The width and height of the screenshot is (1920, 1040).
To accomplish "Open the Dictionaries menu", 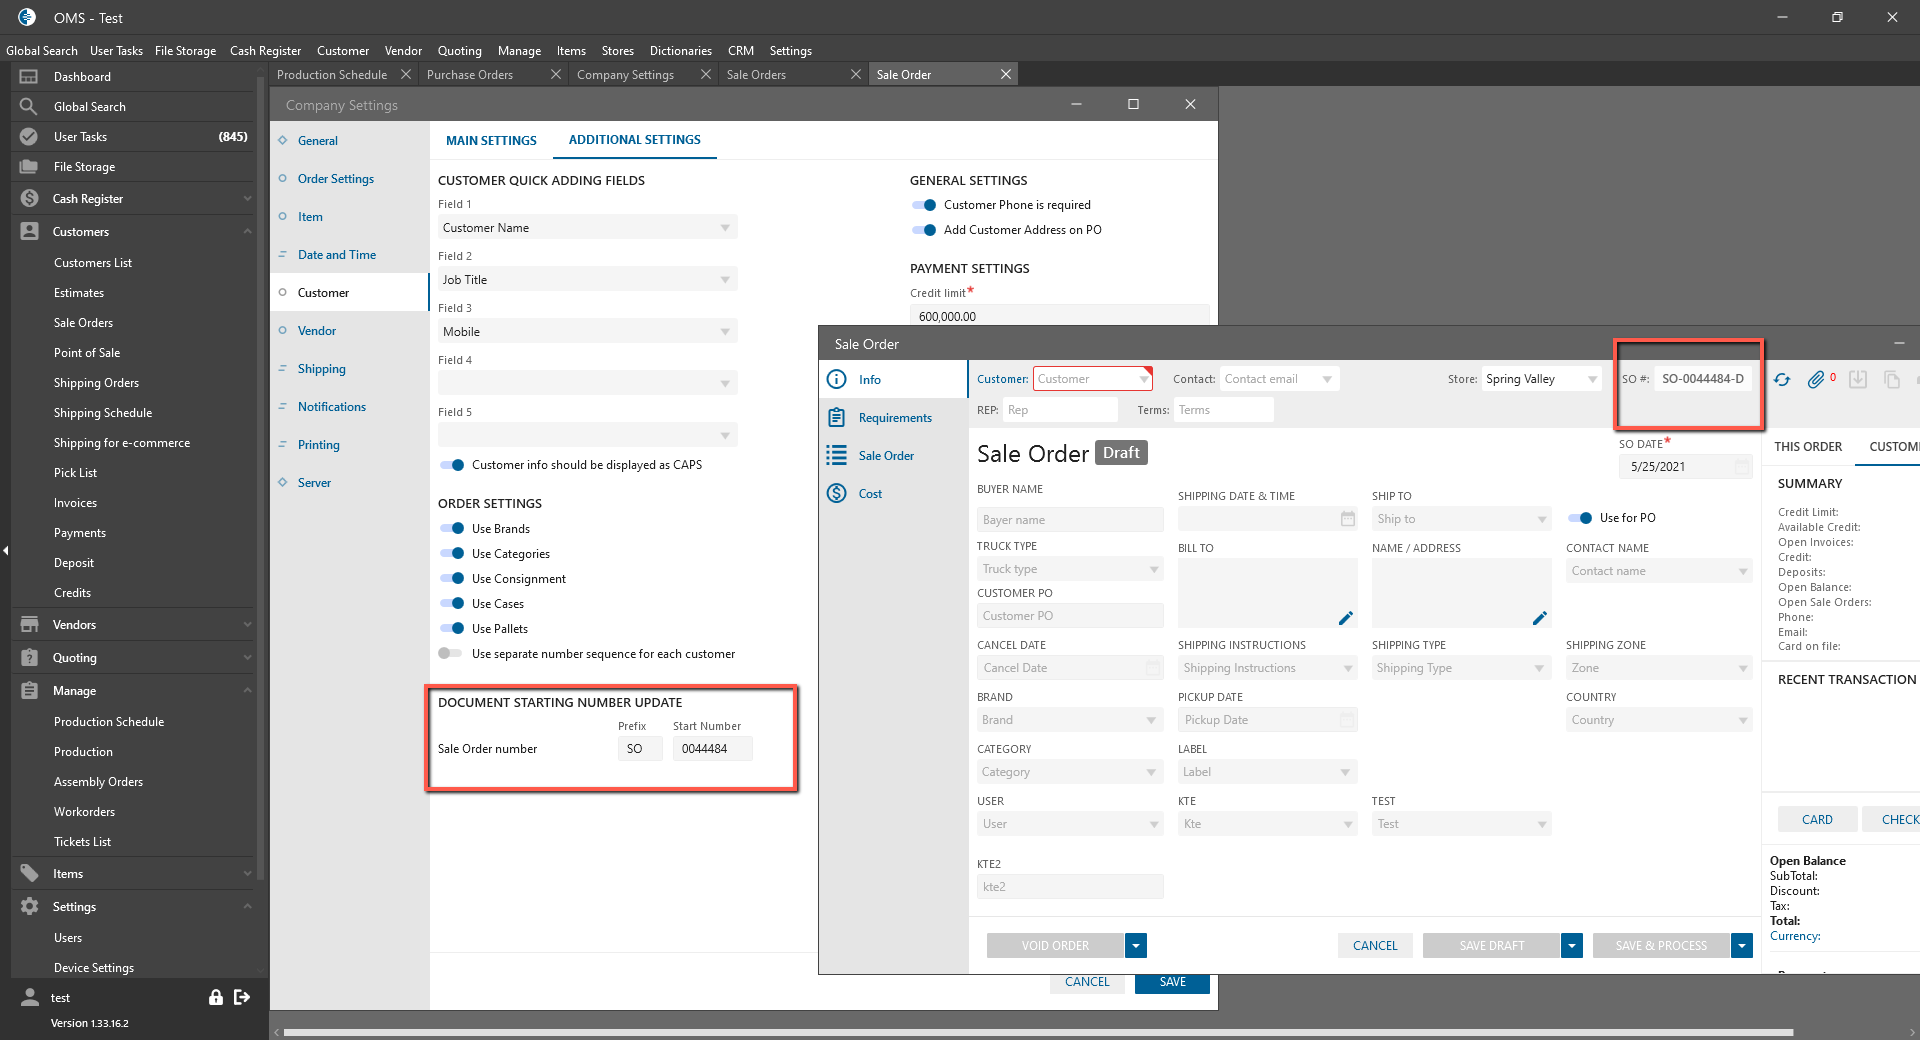I will click(680, 51).
